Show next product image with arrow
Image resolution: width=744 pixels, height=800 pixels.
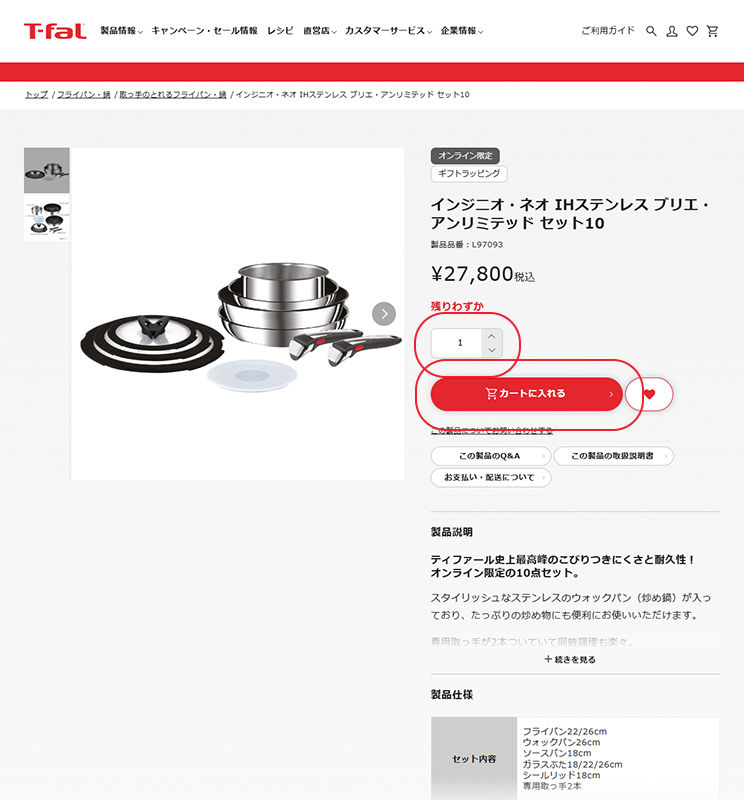pos(384,314)
